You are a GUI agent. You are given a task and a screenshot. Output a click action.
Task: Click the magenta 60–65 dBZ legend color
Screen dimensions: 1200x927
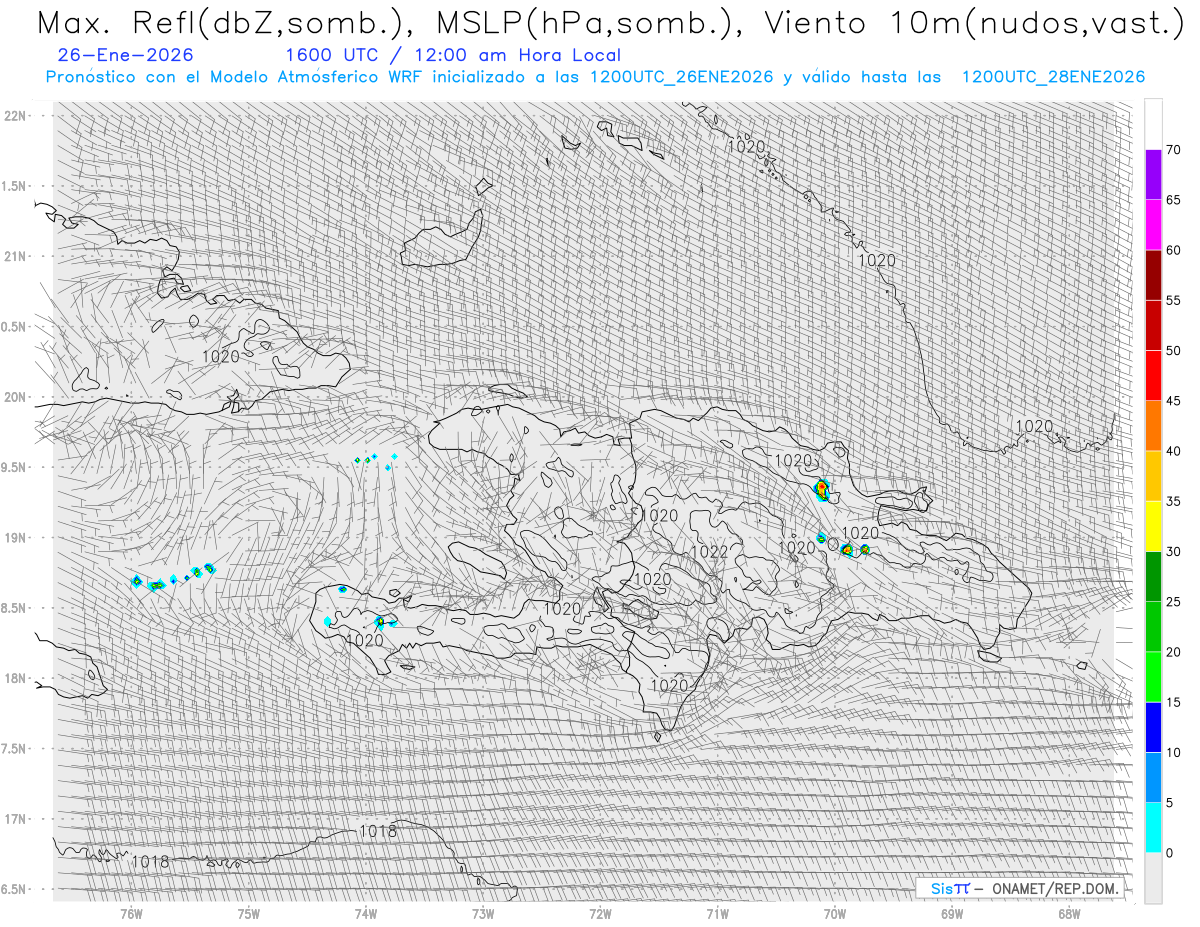pos(1153,225)
